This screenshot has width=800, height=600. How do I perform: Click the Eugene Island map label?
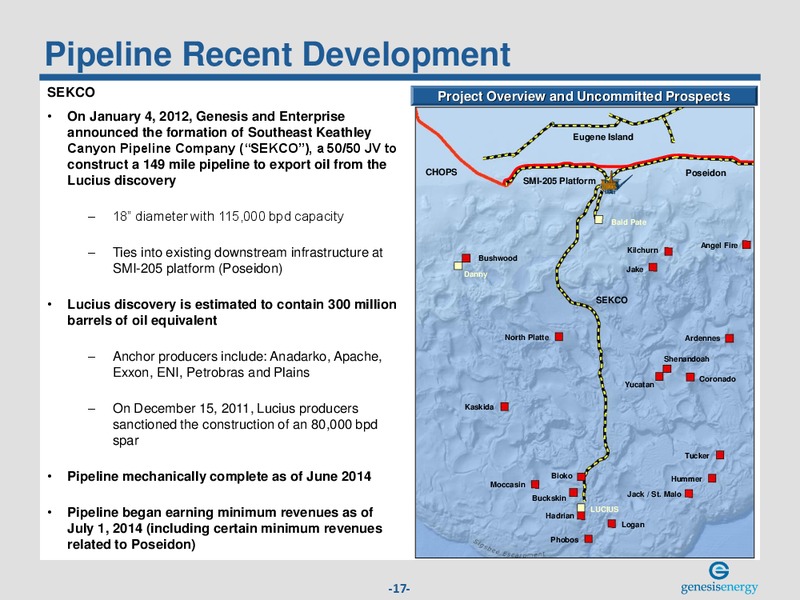tap(603, 137)
